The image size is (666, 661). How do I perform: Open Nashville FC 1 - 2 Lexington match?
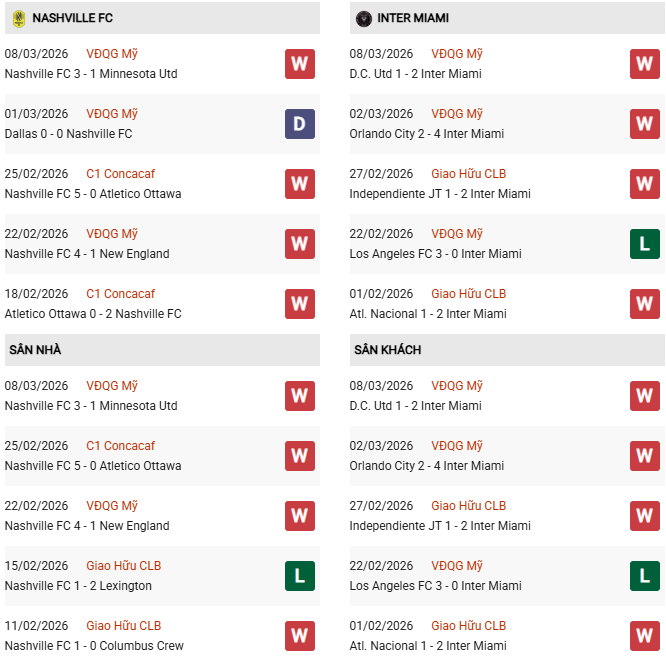pos(78,586)
